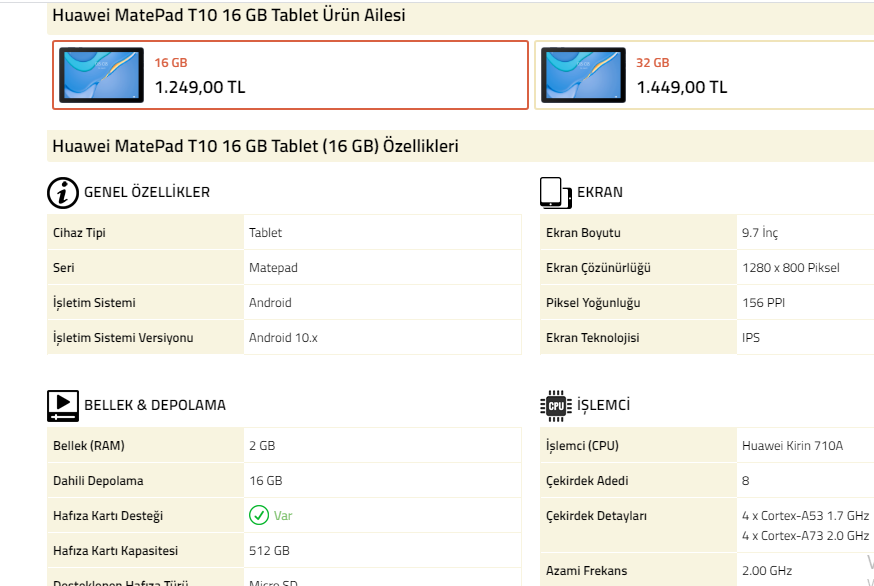Click the 4 x Cortex-A73 2.0 GHz line
874x586 pixels.
pos(805,536)
